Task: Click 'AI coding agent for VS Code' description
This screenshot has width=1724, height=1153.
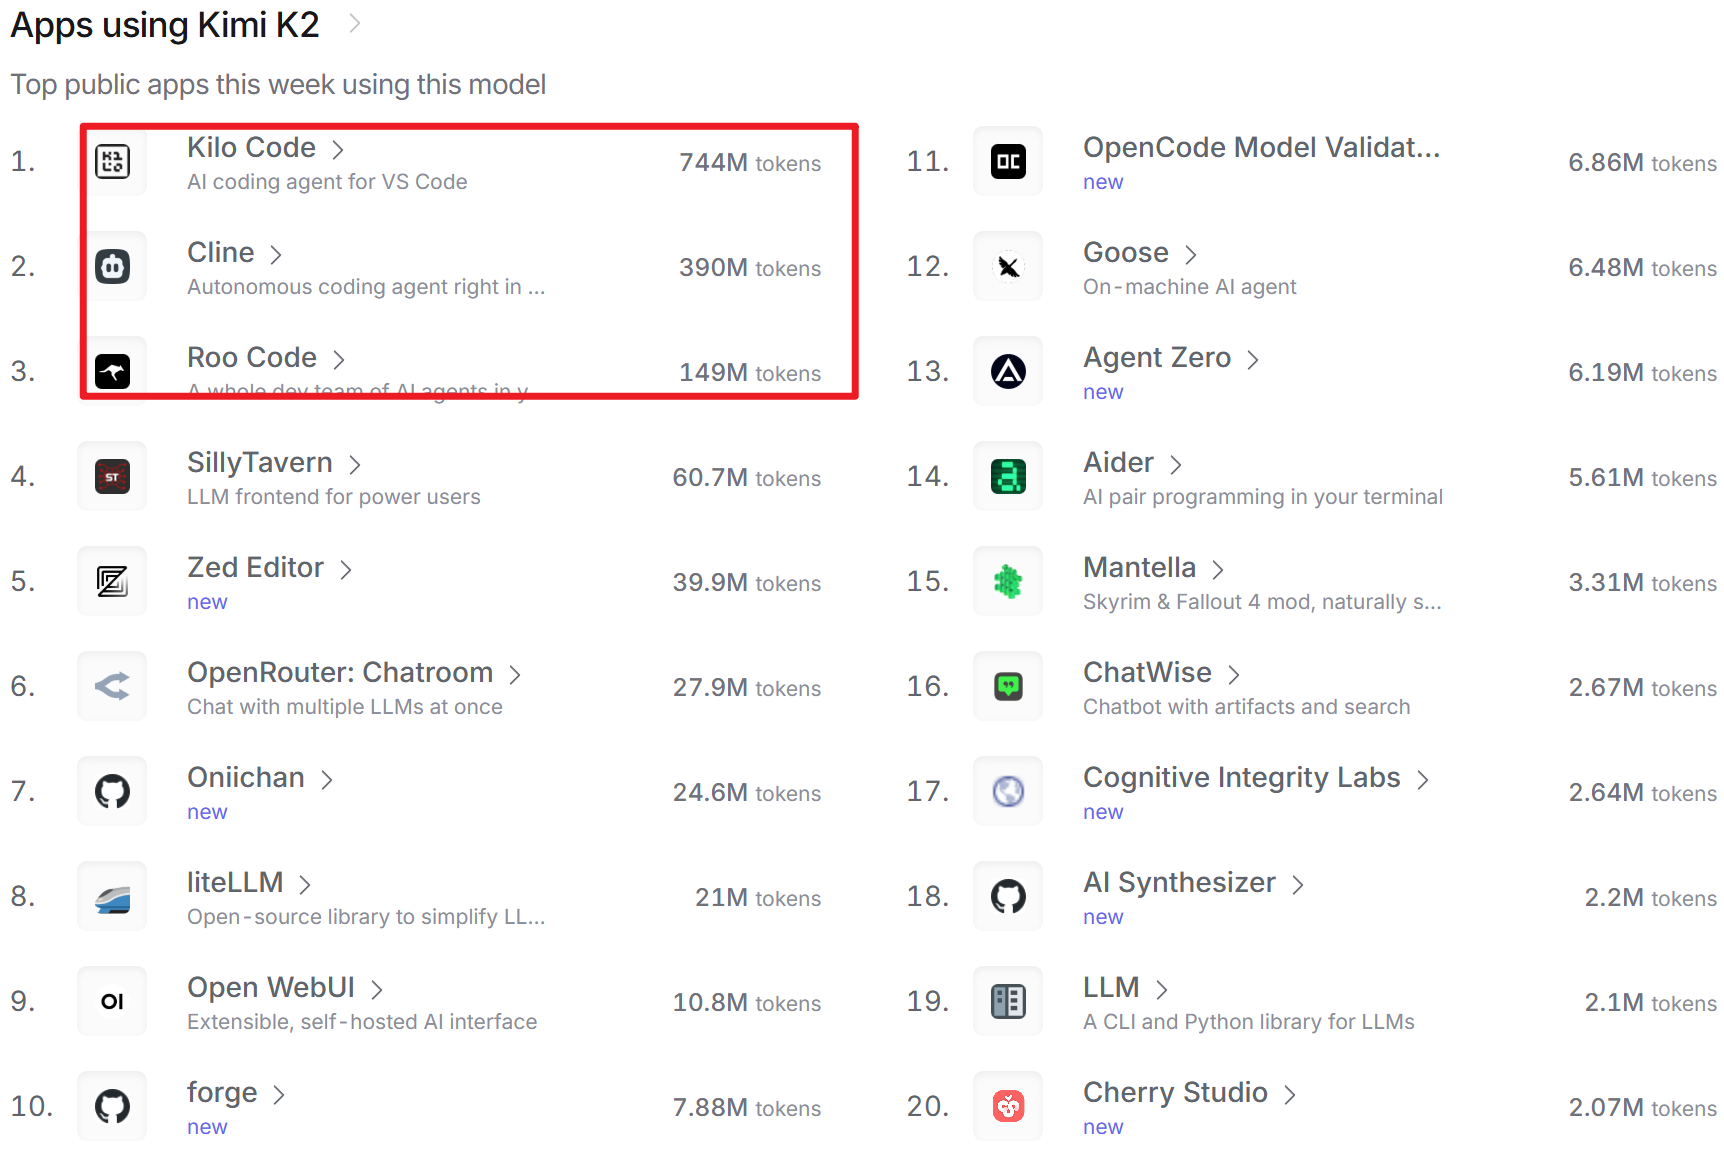Action: [327, 182]
